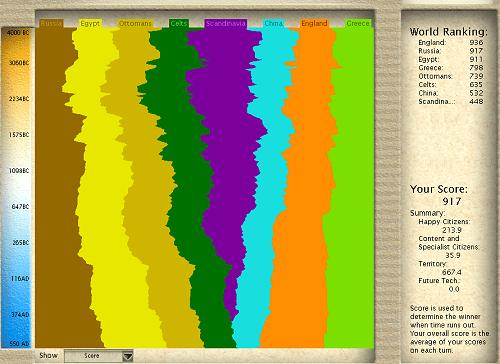Viewport: 500px width, 364px height.
Task: Click the 550 AD timeline marker
Action: [20, 343]
